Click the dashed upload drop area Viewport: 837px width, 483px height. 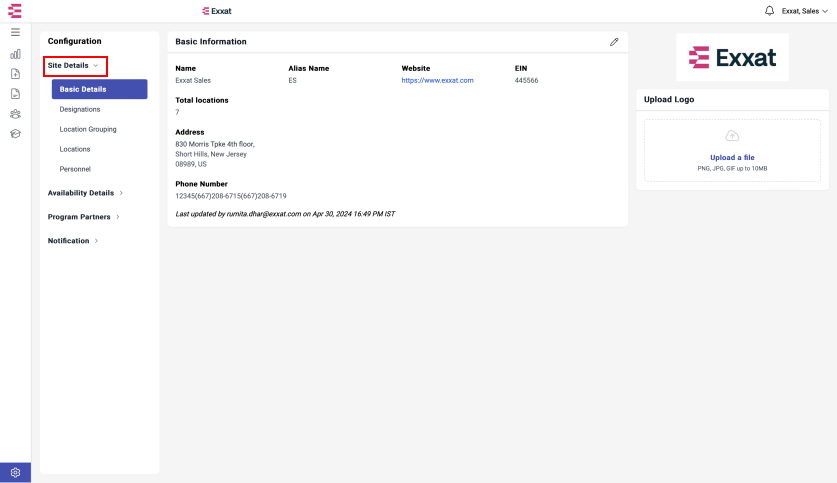(732, 151)
